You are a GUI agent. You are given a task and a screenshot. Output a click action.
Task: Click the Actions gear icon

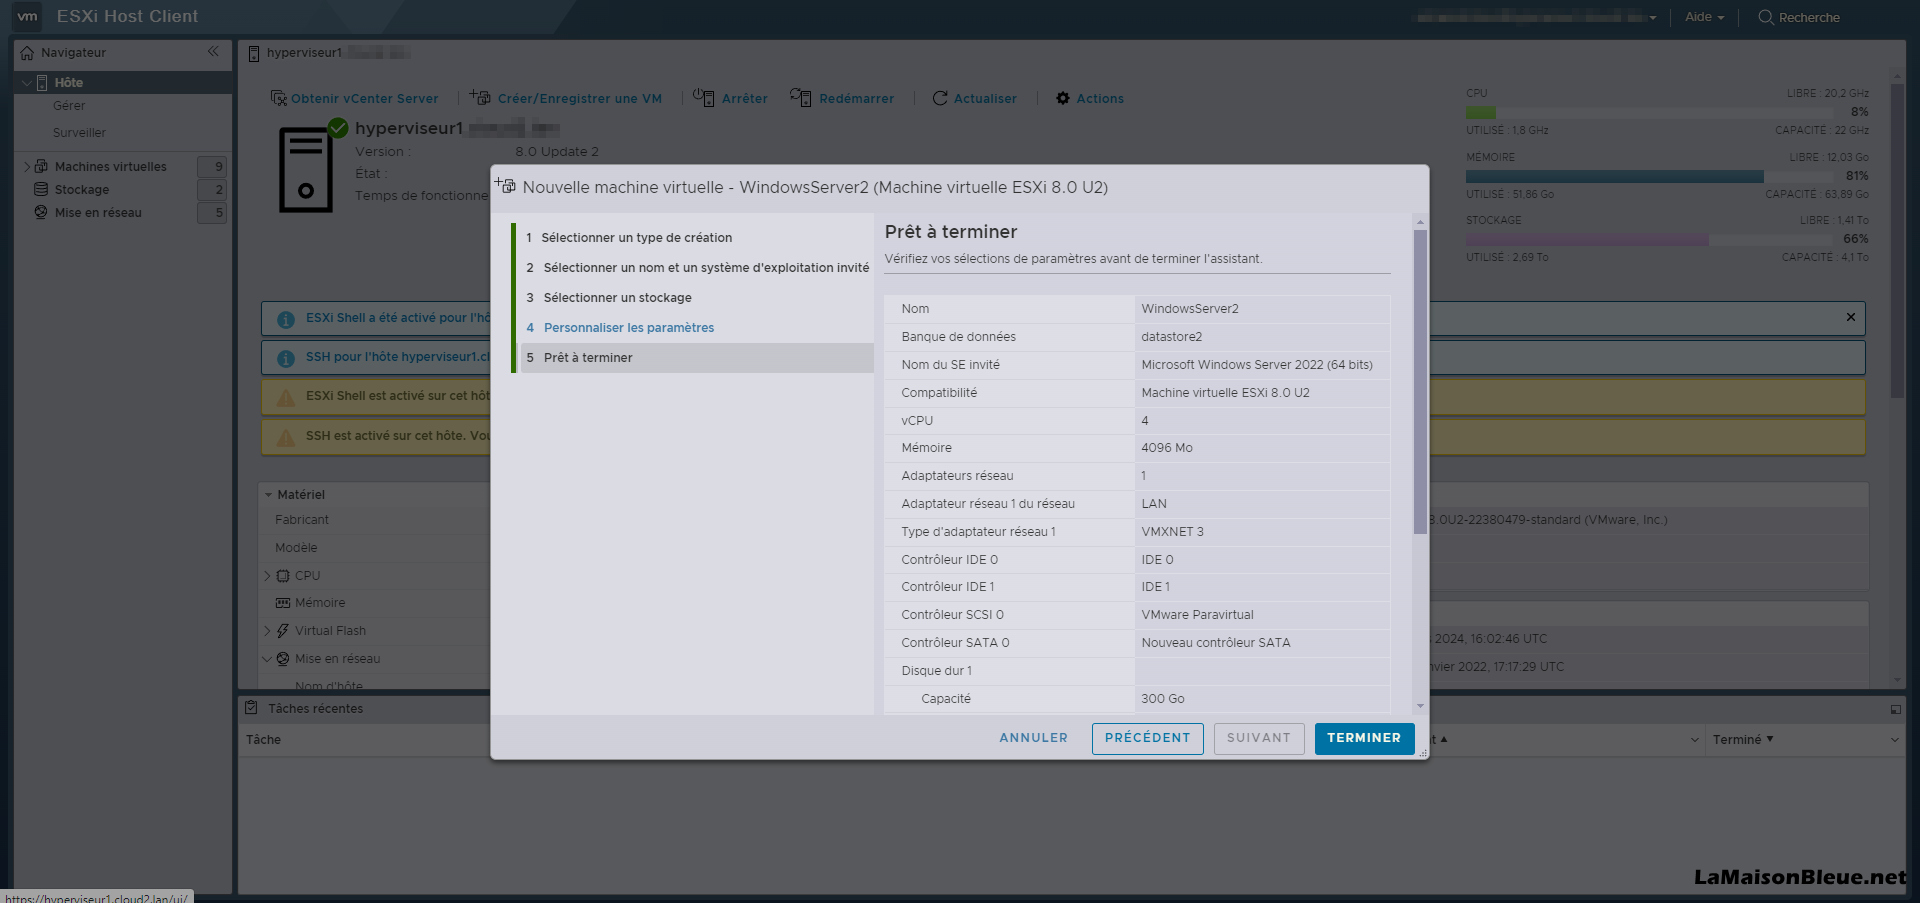coord(1063,98)
